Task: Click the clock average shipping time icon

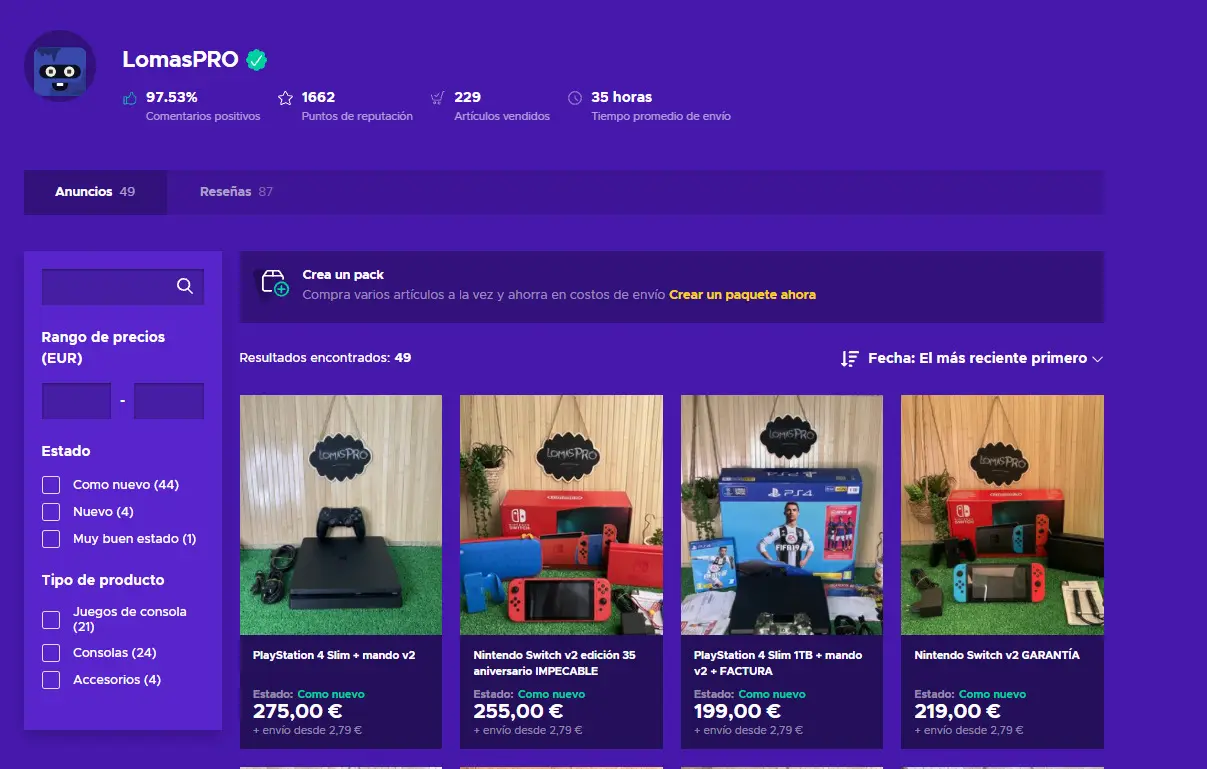Action: click(574, 98)
